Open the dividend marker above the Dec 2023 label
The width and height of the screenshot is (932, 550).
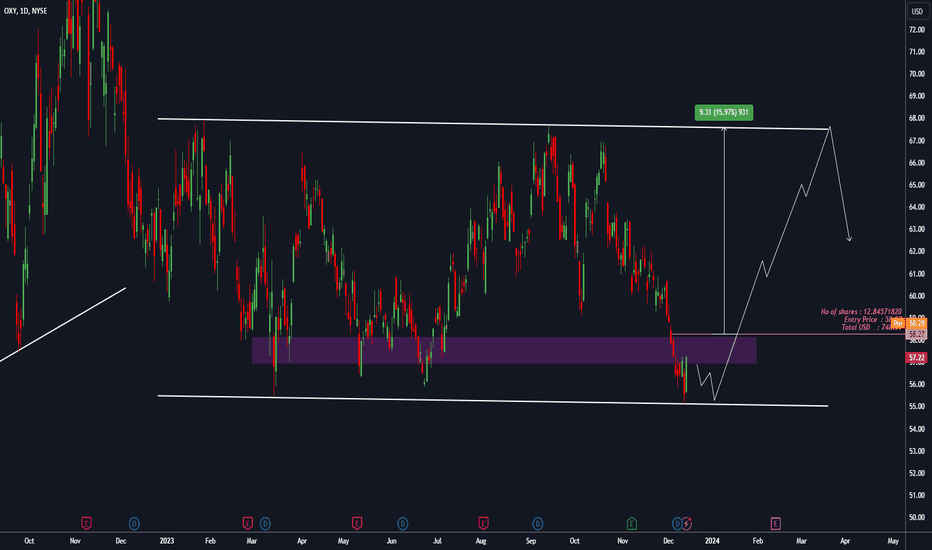[x=676, y=523]
